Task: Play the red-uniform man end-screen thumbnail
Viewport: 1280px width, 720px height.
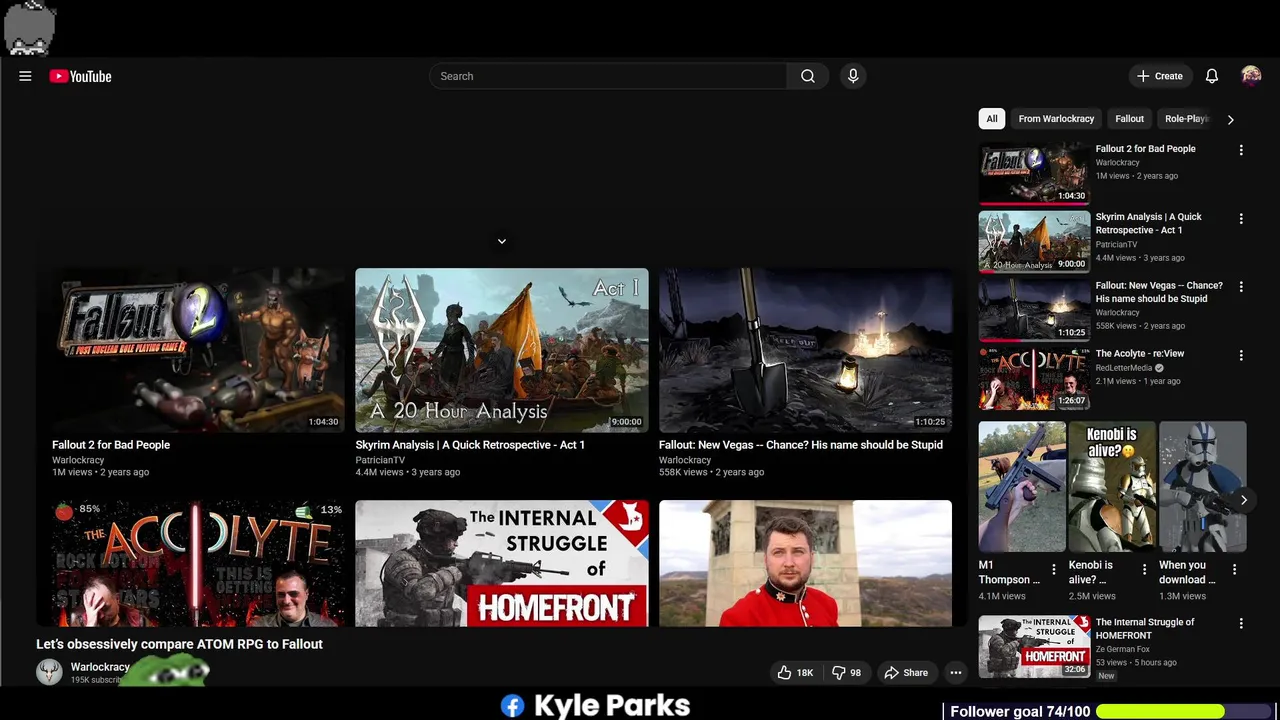Action: coord(805,564)
